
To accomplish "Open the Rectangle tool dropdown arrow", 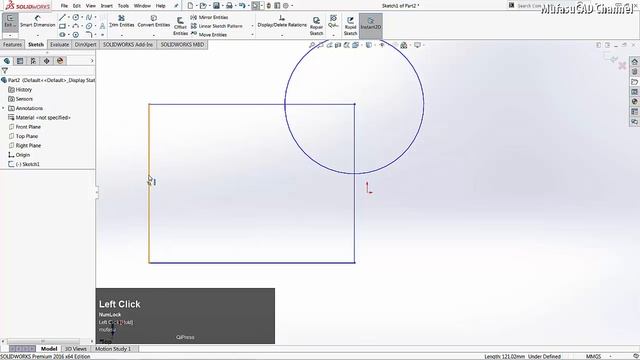I will pos(69,26).
